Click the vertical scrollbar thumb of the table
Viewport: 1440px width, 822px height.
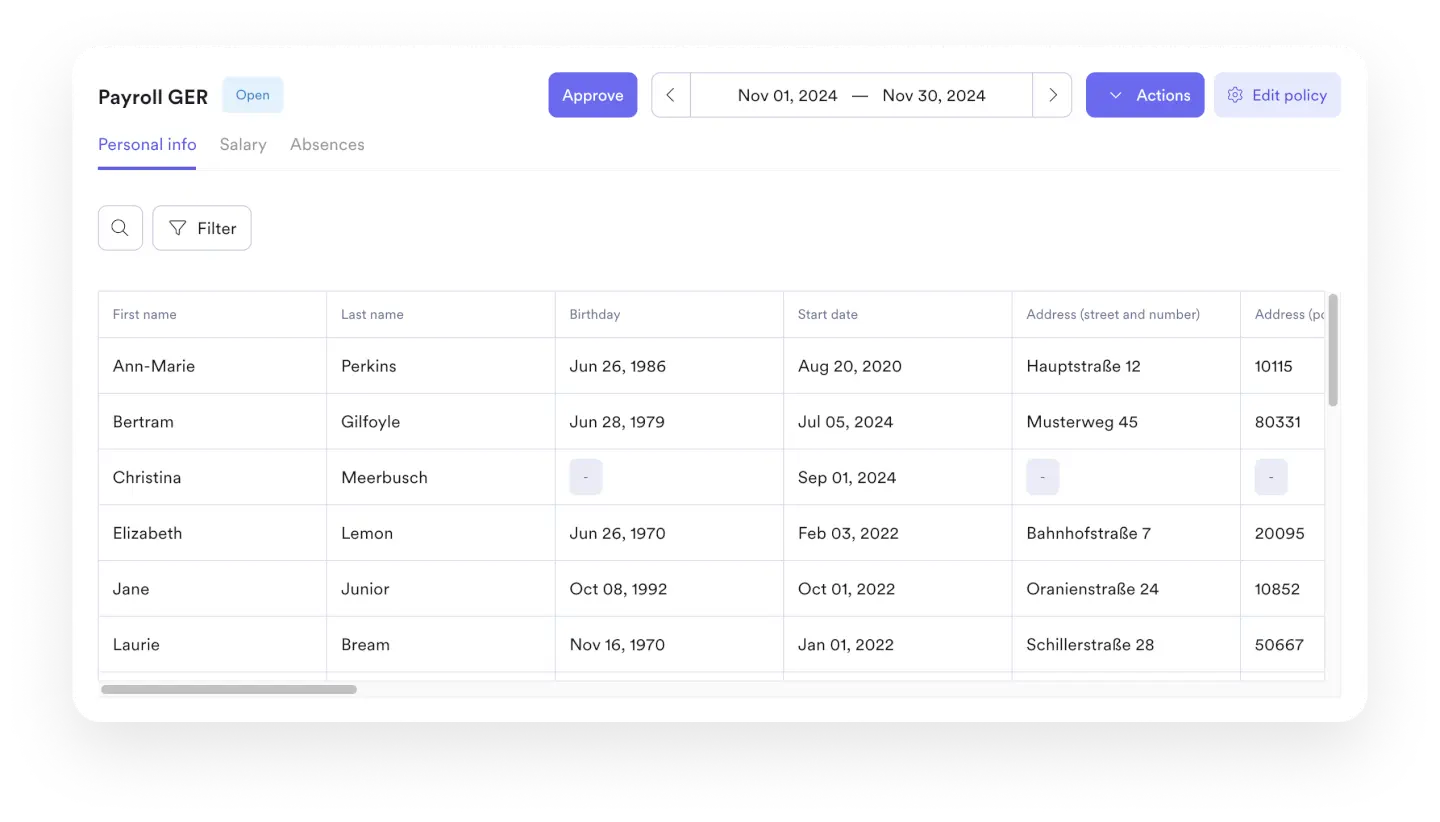(1333, 350)
